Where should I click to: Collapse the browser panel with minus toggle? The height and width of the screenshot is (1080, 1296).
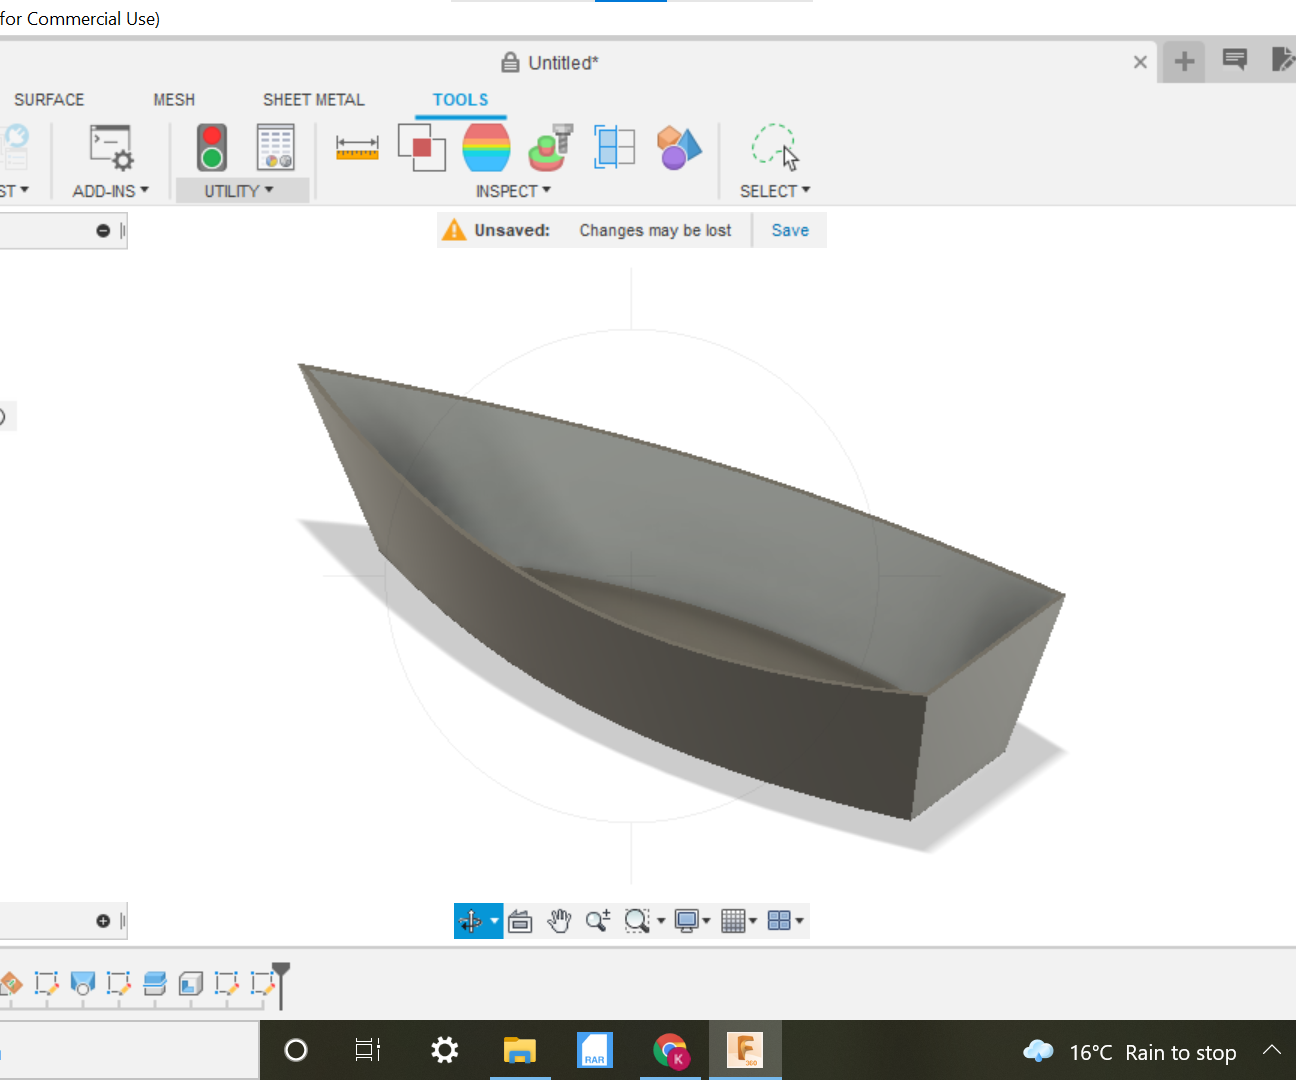(103, 230)
